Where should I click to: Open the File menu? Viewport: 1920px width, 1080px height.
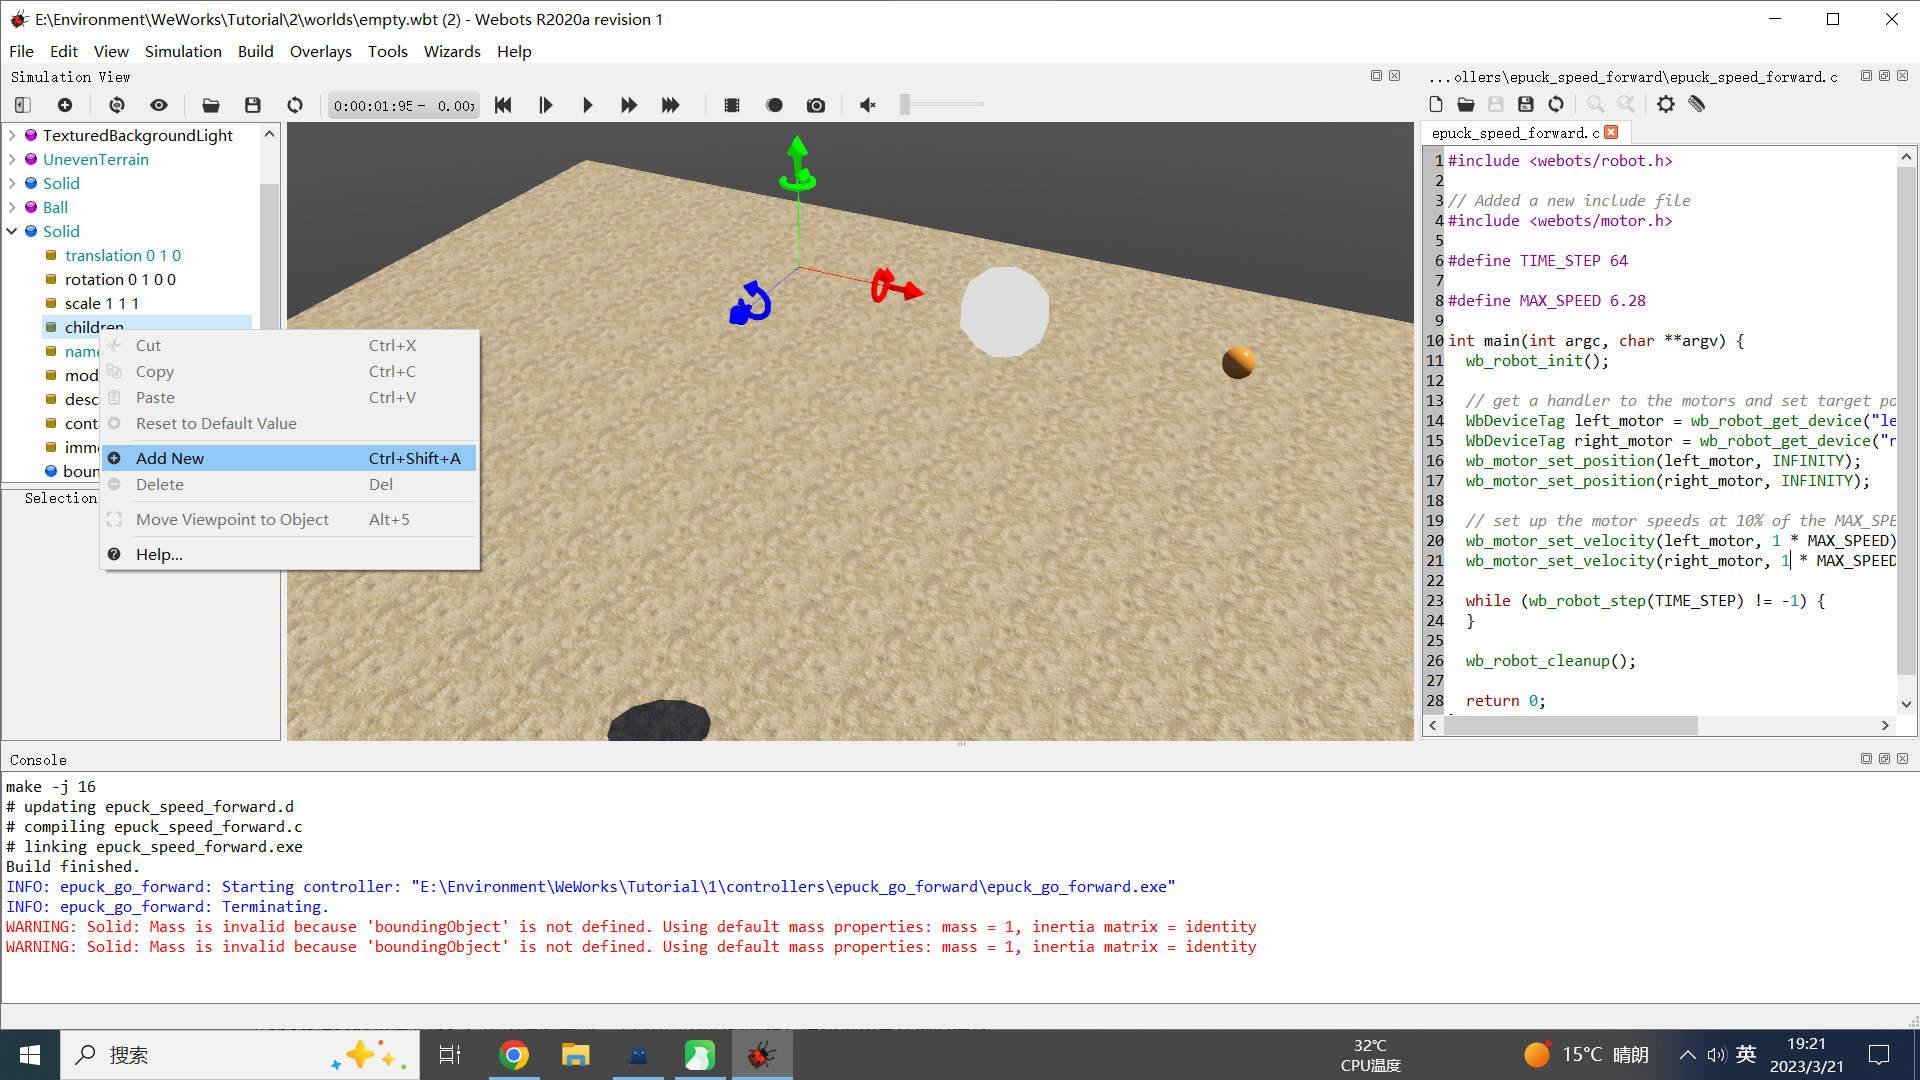(21, 51)
